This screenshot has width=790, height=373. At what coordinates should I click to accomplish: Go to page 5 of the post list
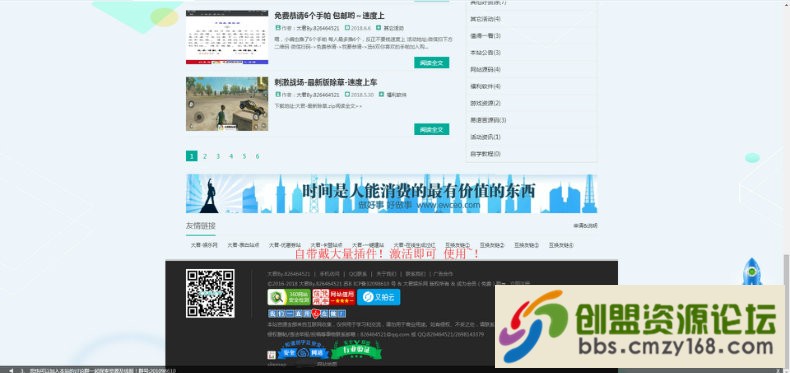[x=244, y=156]
